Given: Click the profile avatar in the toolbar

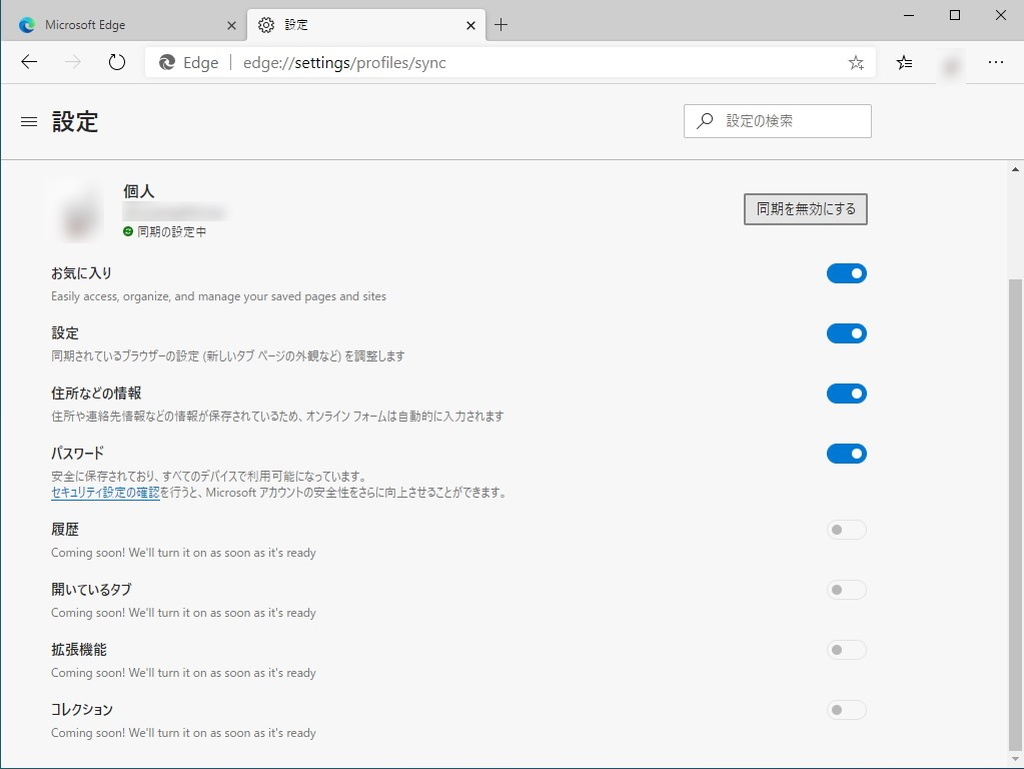Looking at the screenshot, I should [x=951, y=62].
